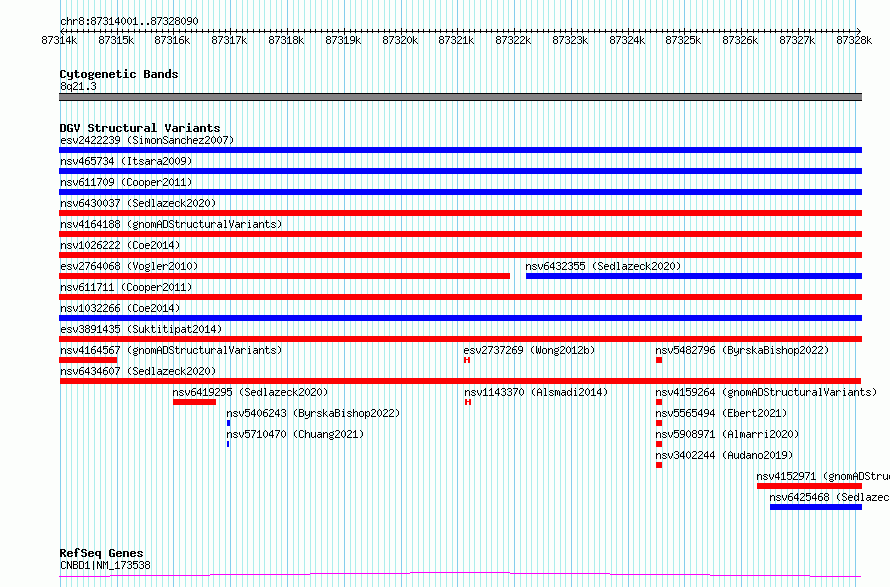Open nsv3402244 (Audano2019) label
The image size is (890, 587).
pyautogui.click(x=724, y=455)
